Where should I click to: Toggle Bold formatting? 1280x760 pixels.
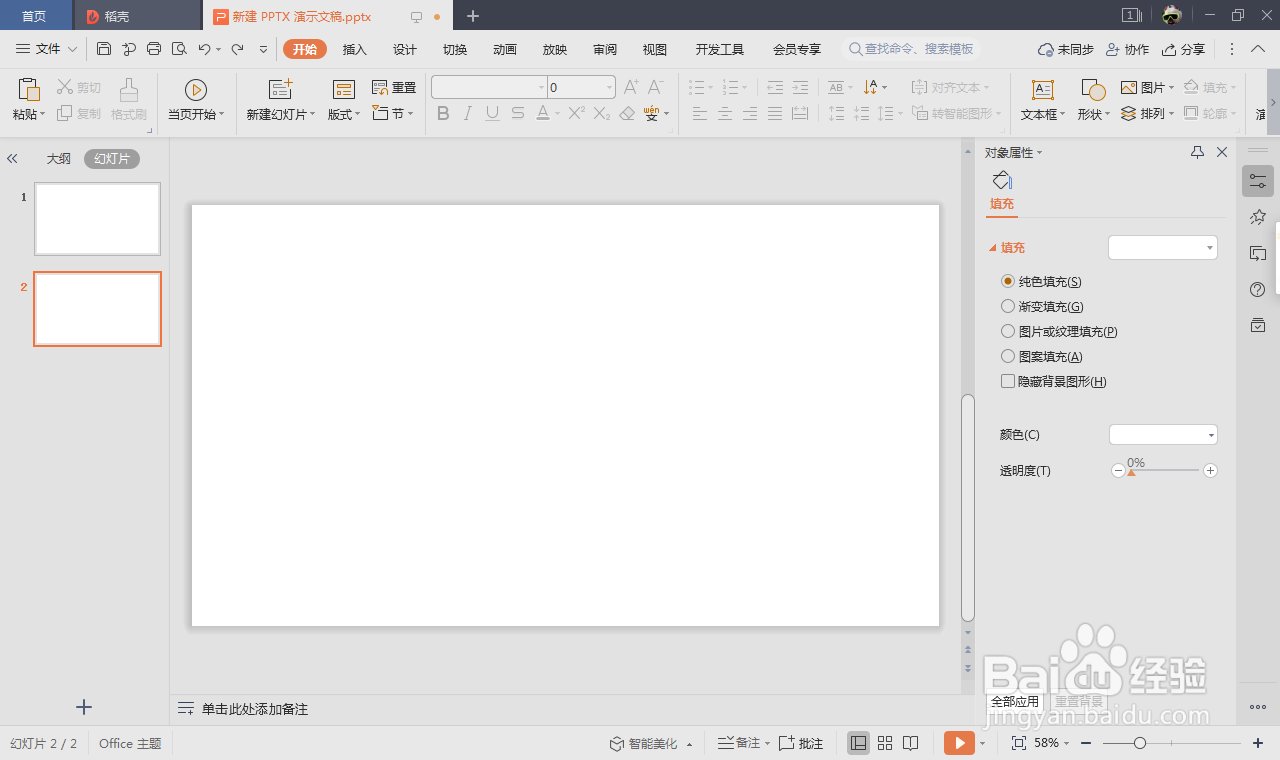click(443, 114)
